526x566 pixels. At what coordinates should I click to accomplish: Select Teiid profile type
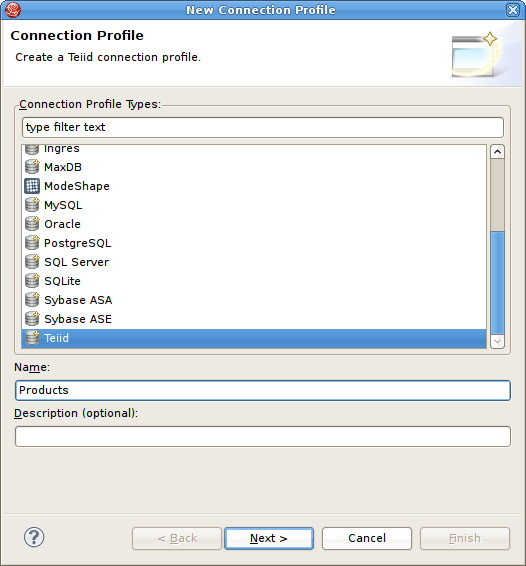(254, 338)
